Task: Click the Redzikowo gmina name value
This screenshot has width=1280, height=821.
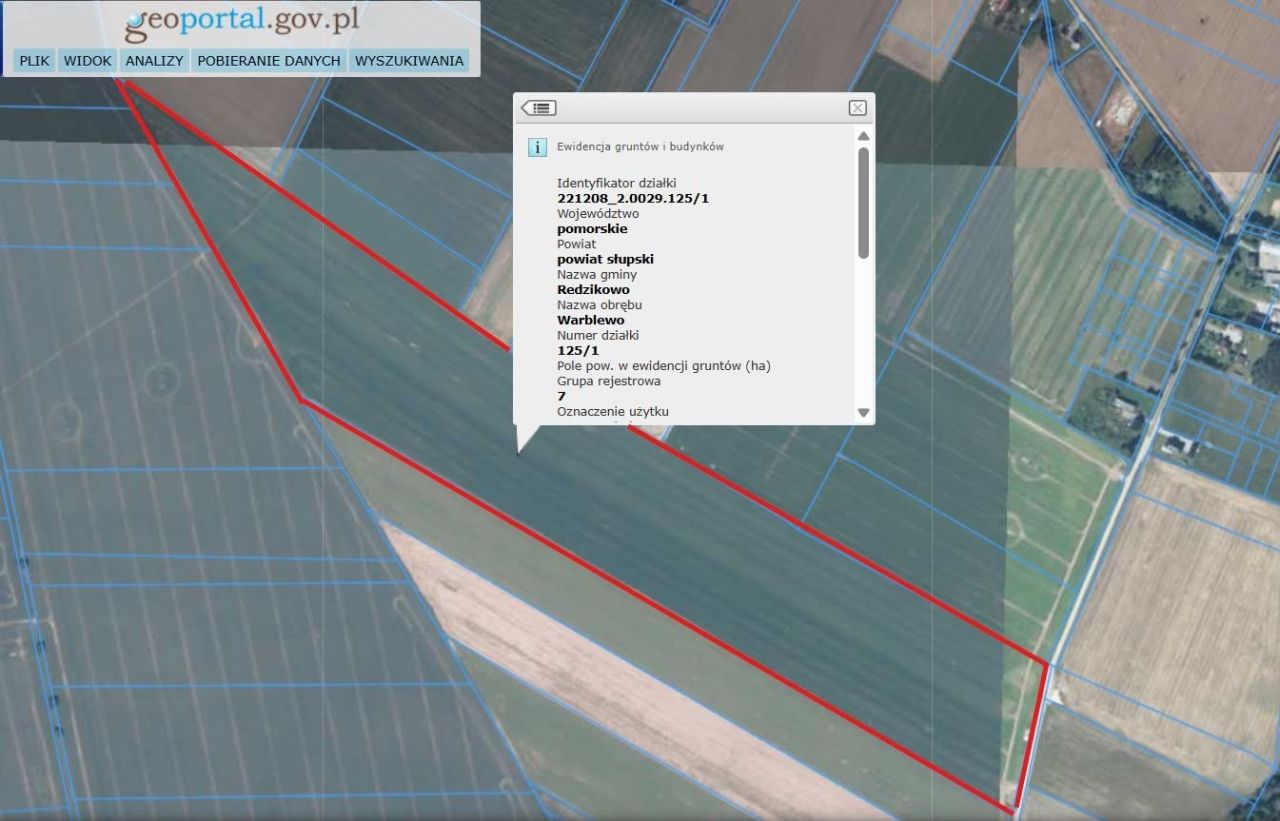Action: point(593,290)
